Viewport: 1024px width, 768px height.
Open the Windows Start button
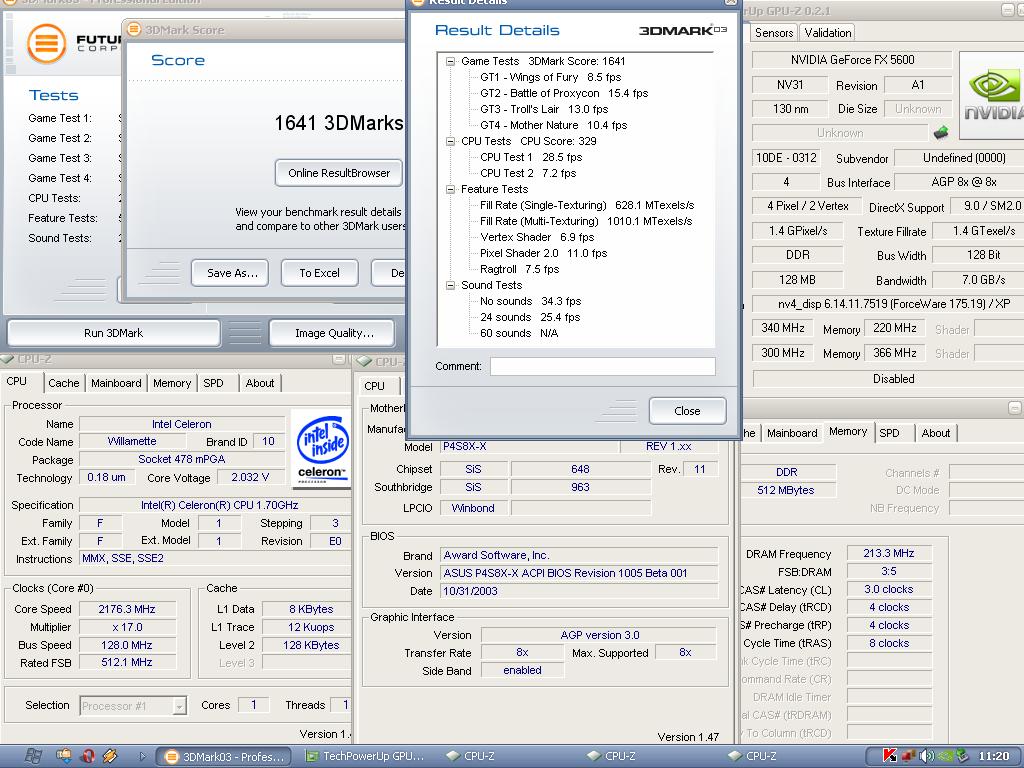[x=33, y=756]
